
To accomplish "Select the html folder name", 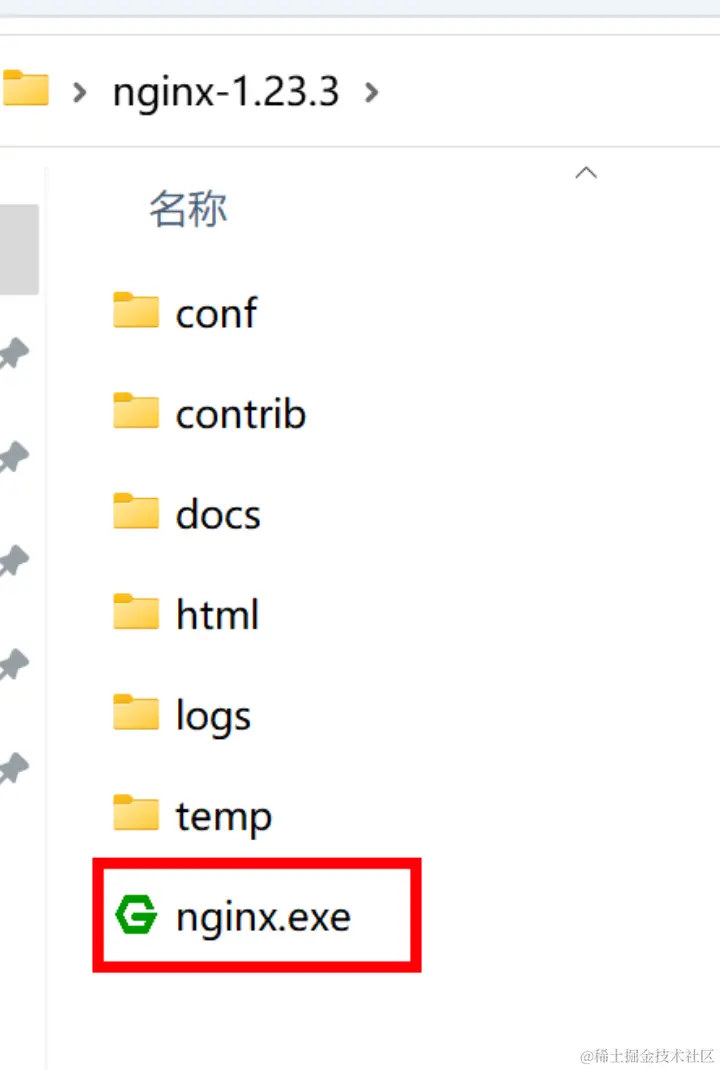I will 217,613.
